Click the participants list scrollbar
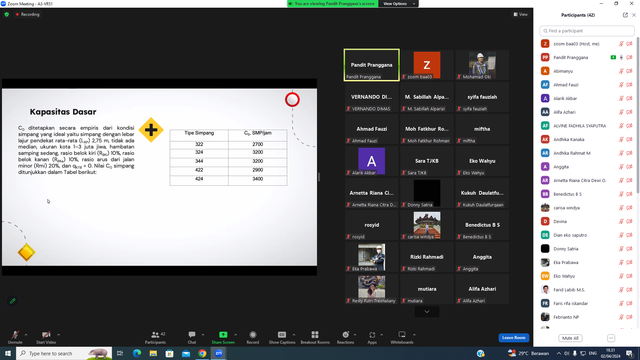640x360 pixels. (638, 114)
